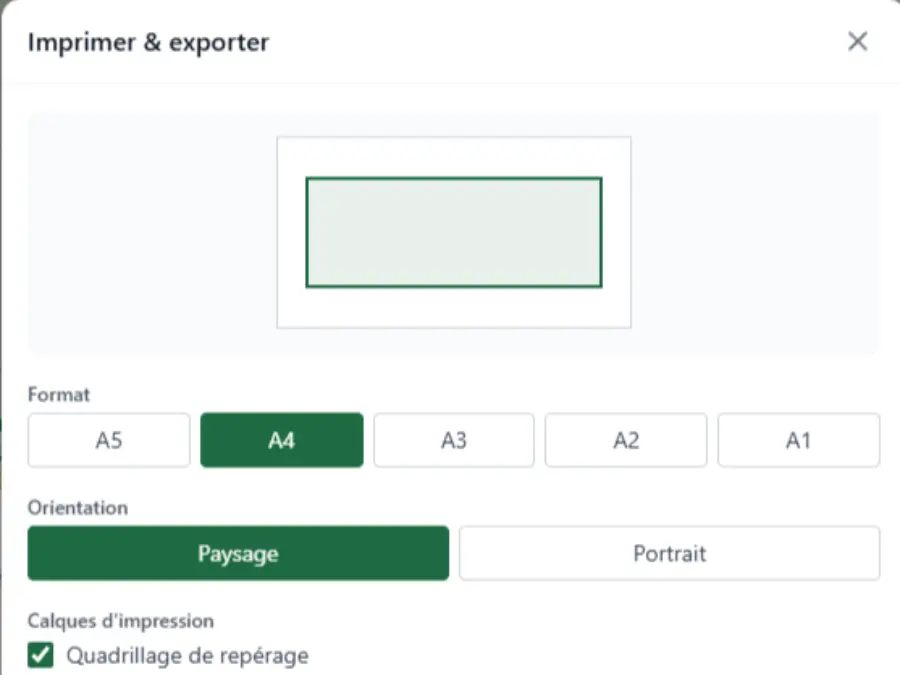Uncheck Quadrillage de repérage checkbox
The width and height of the screenshot is (900, 675).
pyautogui.click(x=41, y=655)
